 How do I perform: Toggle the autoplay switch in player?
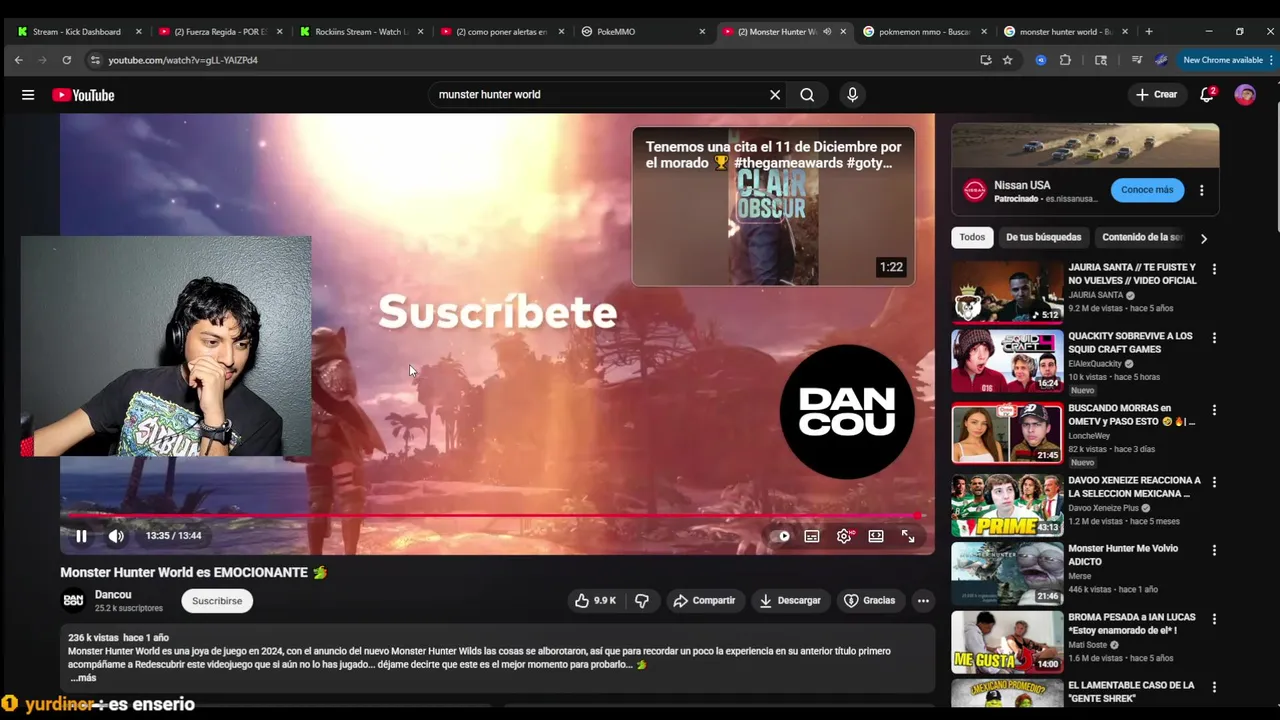(783, 536)
